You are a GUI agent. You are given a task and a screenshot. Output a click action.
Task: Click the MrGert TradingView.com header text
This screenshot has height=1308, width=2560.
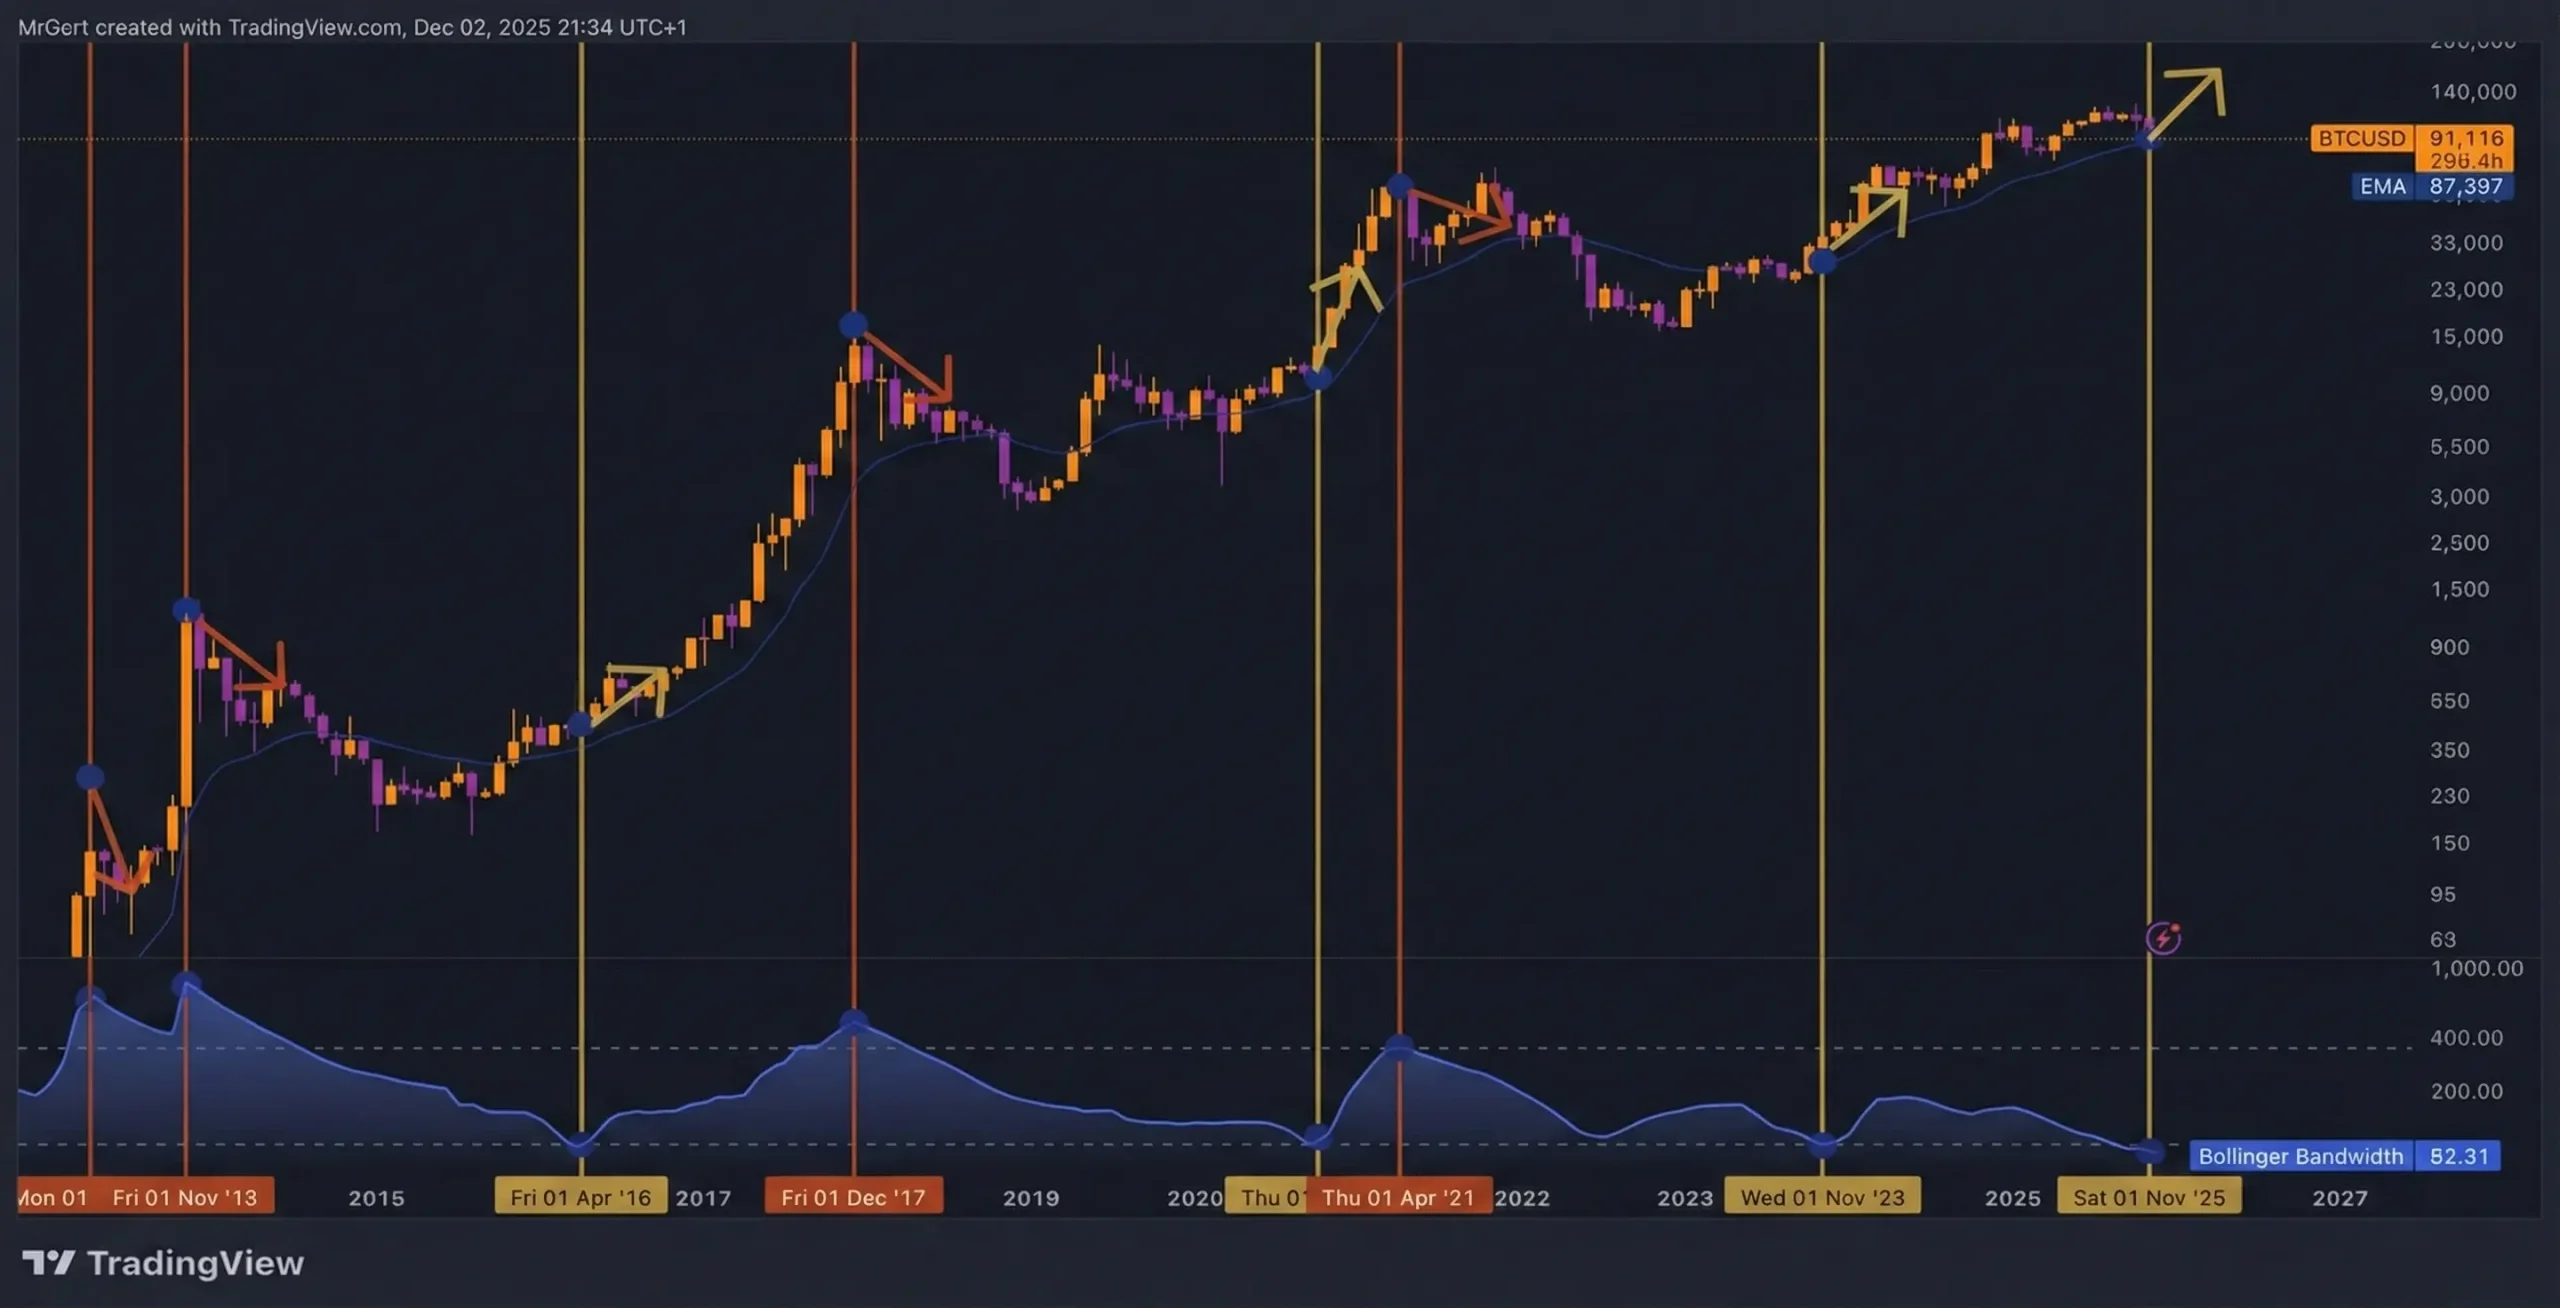coord(352,27)
